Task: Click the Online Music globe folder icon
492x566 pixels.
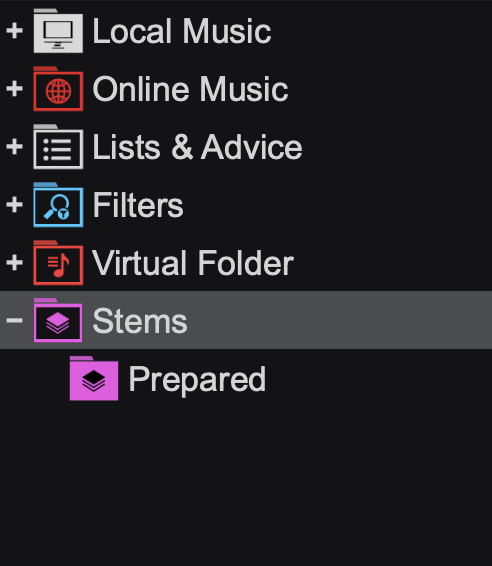Action: coord(58,89)
